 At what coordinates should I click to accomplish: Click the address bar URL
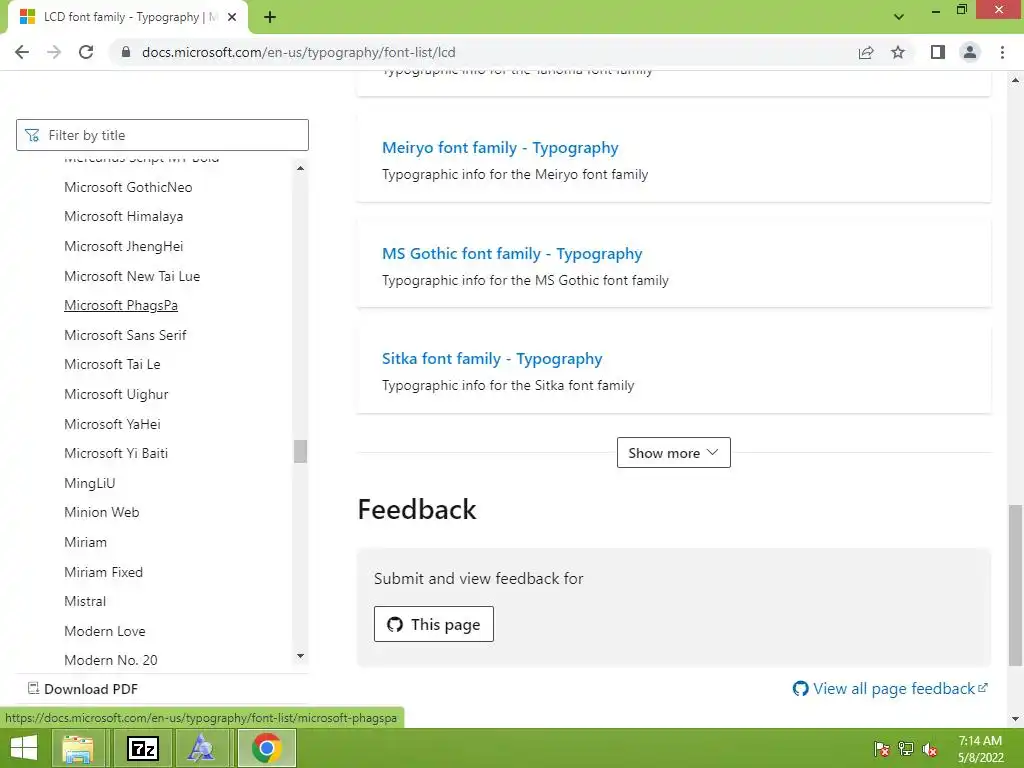tap(298, 52)
